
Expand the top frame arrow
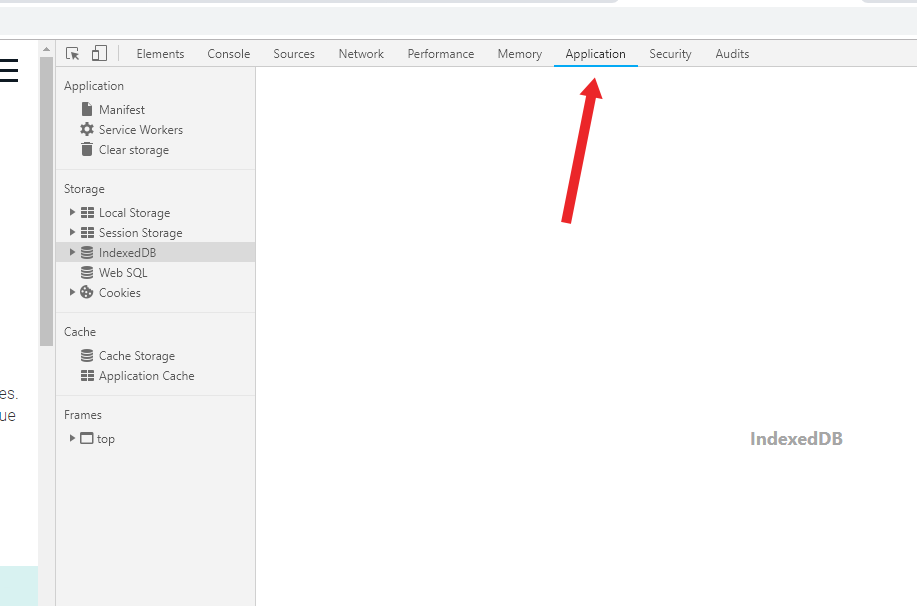[x=72, y=438]
